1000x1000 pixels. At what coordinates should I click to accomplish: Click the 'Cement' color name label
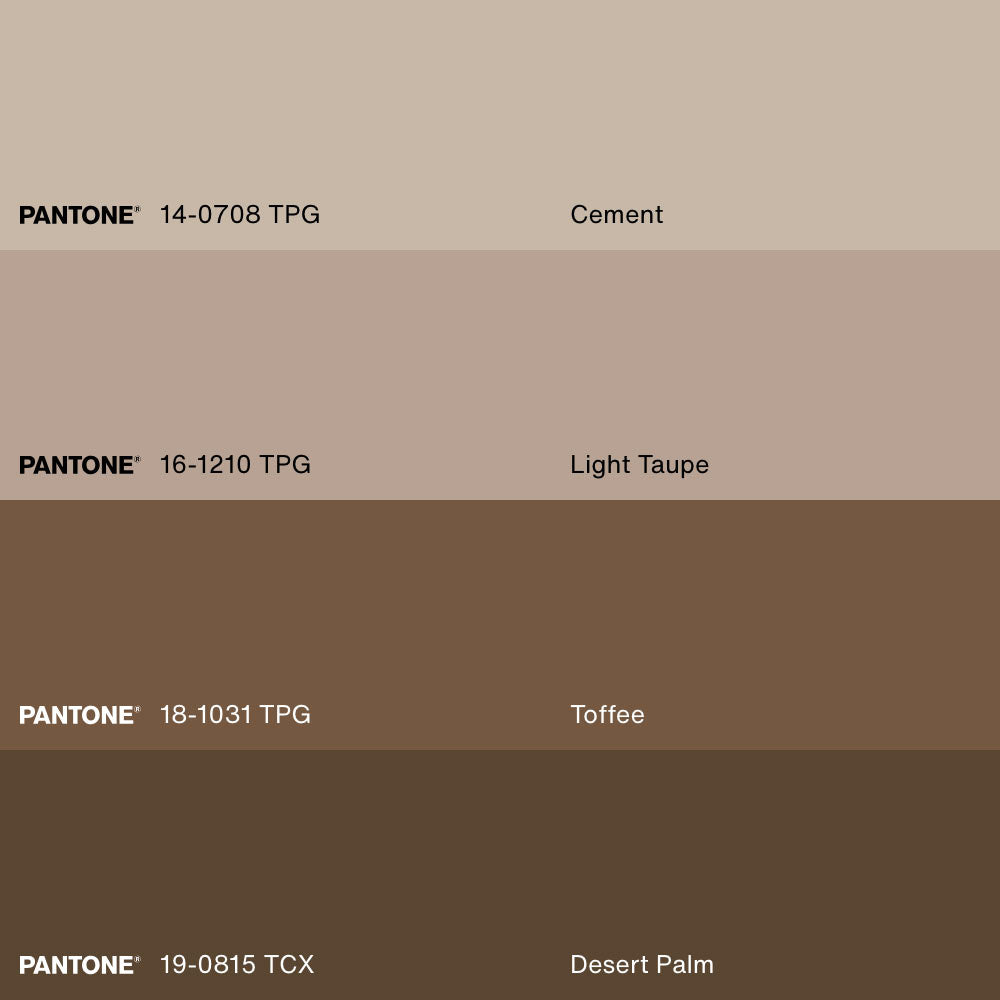[616, 215]
